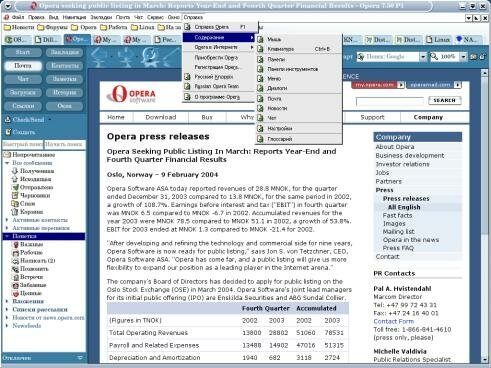Screen dimensions: 491x368
Task: Select the Полученные inbox icon
Action: pos(15,171)
